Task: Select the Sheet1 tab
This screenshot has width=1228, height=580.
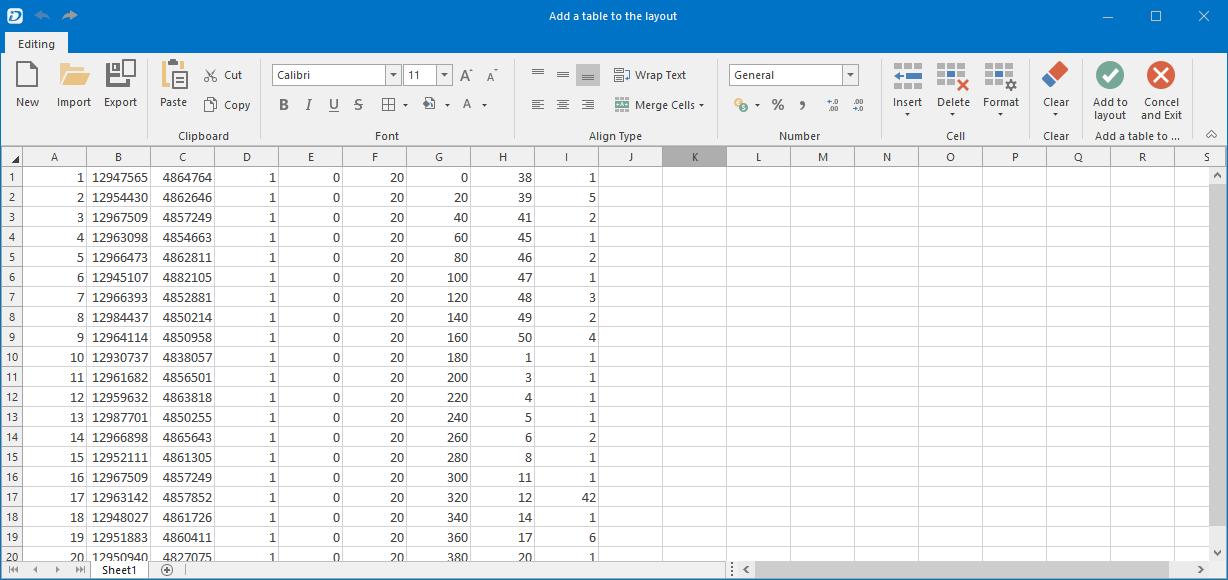Action: point(119,569)
